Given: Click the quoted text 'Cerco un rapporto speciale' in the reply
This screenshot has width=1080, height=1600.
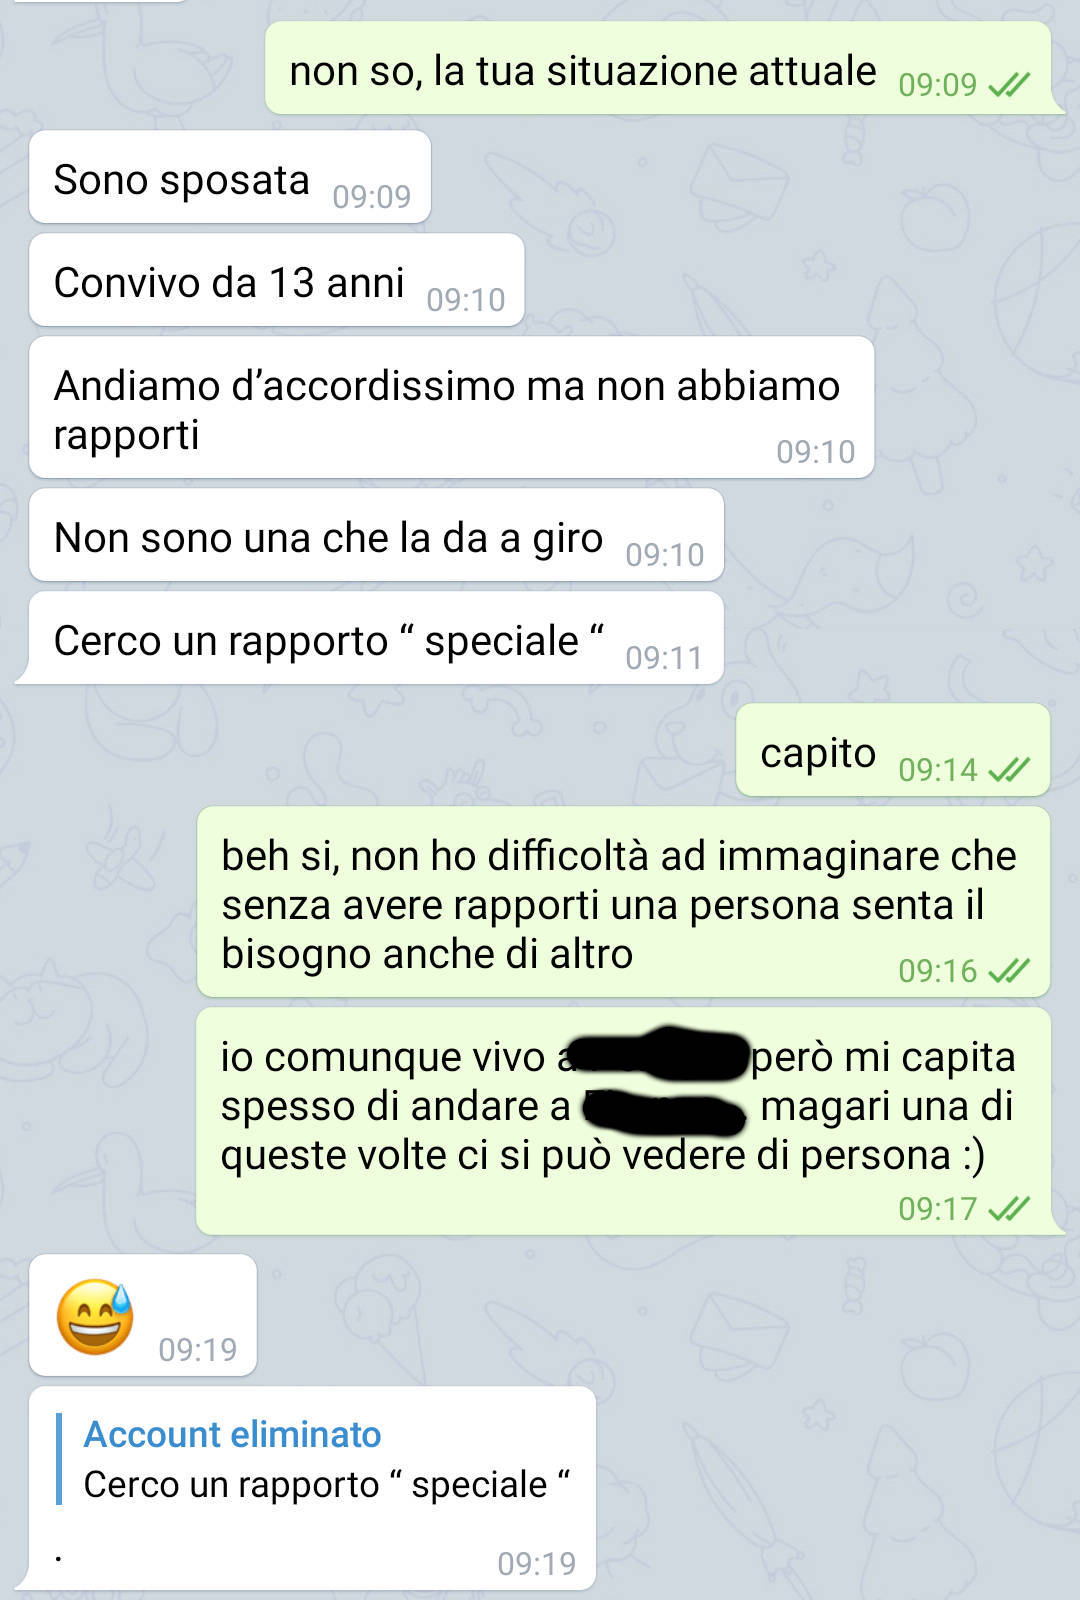Looking at the screenshot, I should click(327, 1485).
